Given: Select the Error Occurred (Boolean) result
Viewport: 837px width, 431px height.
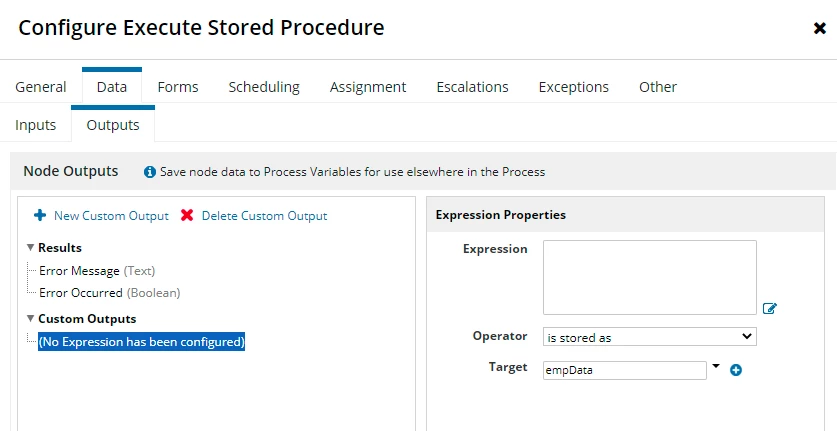Looking at the screenshot, I should pyautogui.click(x=109, y=293).
